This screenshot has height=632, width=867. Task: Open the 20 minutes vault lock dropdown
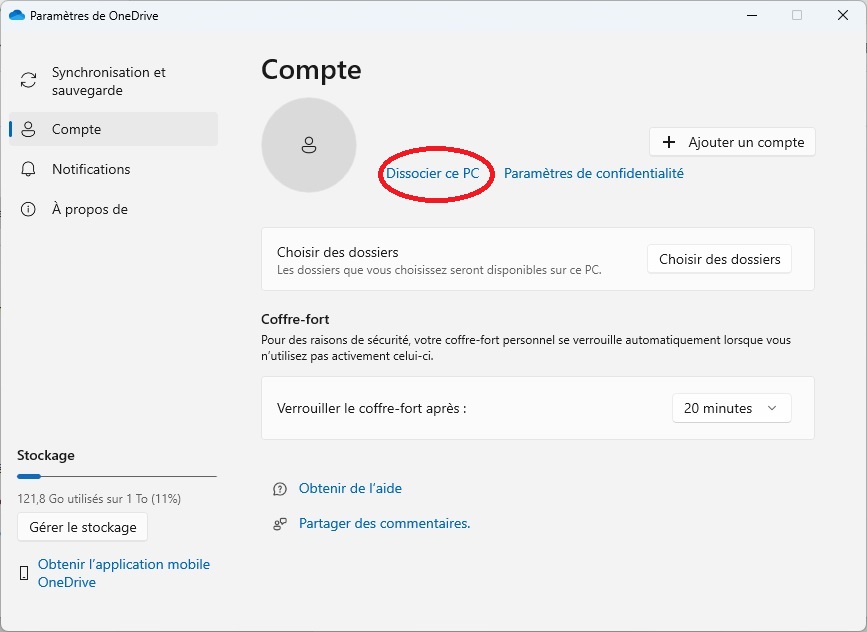[x=732, y=408]
